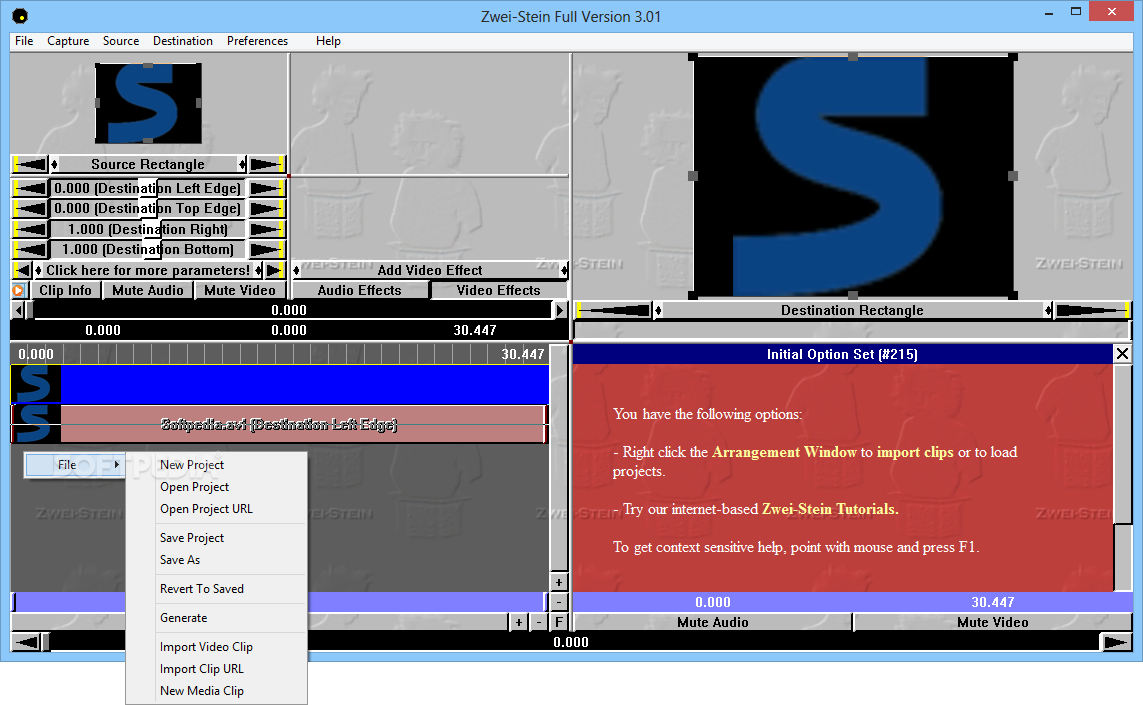Viewport: 1143px width, 705px height.
Task: Open the File menu in menu bar
Action: (24, 41)
